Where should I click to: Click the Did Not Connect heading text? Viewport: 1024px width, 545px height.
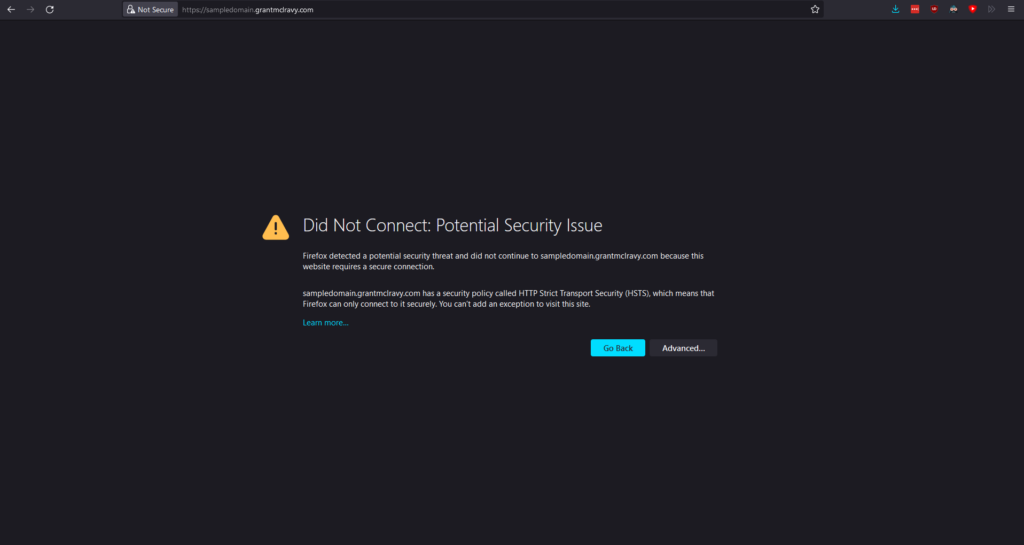point(452,226)
